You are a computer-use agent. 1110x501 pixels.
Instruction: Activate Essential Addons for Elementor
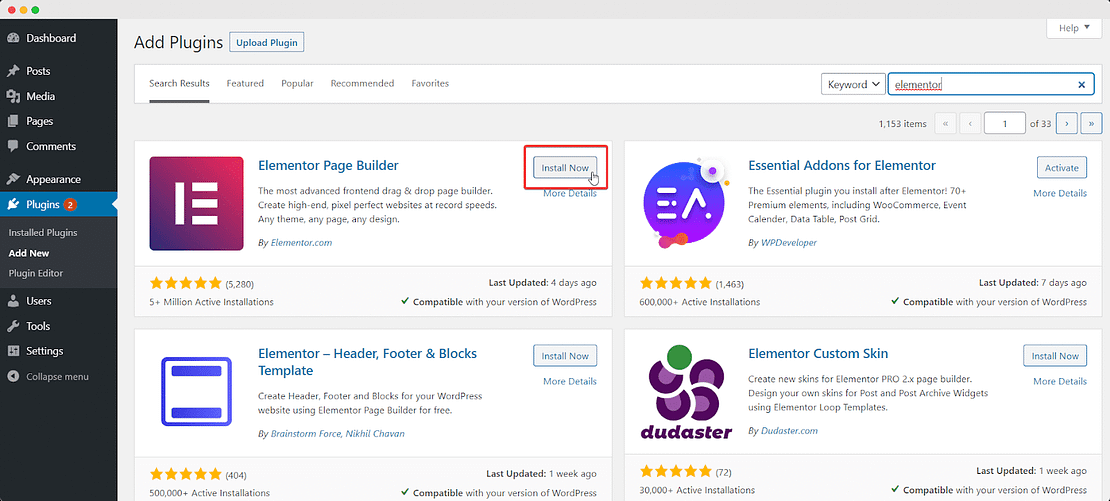coord(1062,168)
